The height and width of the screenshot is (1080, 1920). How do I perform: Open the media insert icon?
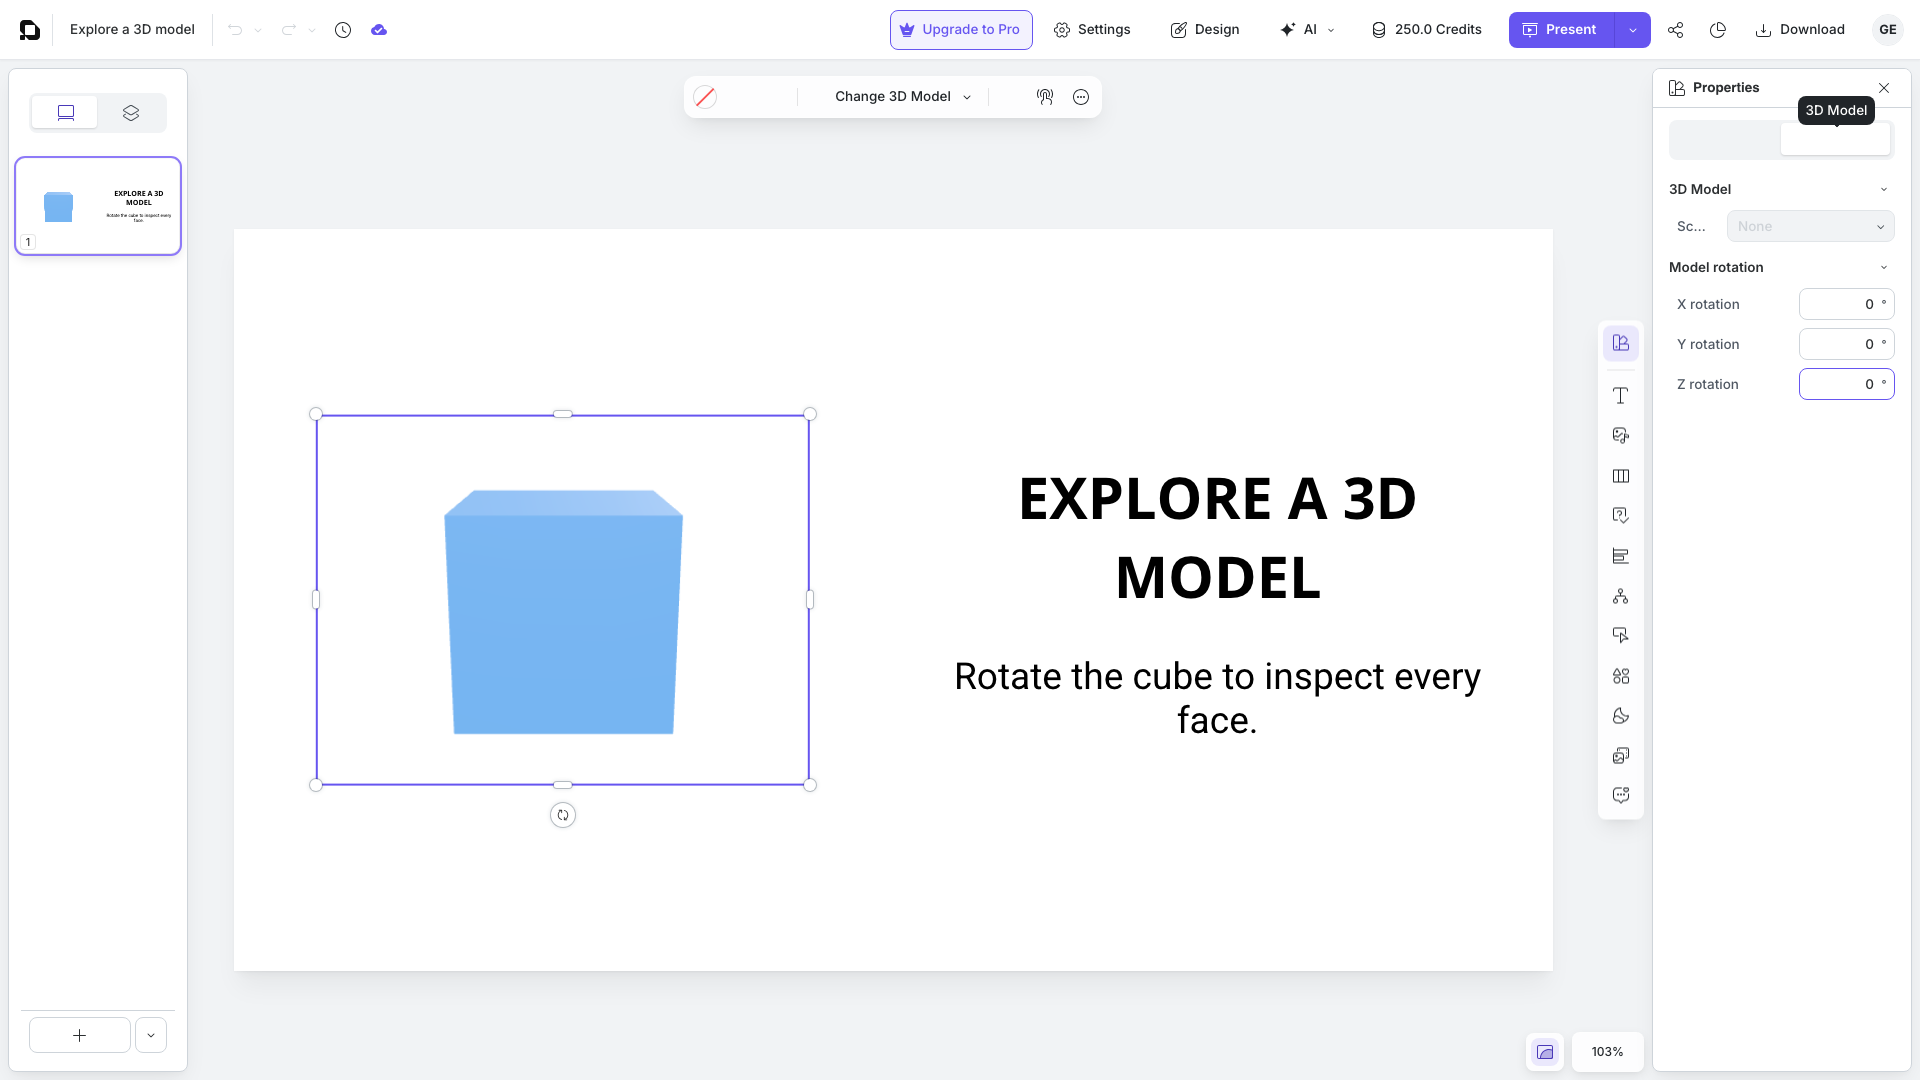tap(1621, 436)
